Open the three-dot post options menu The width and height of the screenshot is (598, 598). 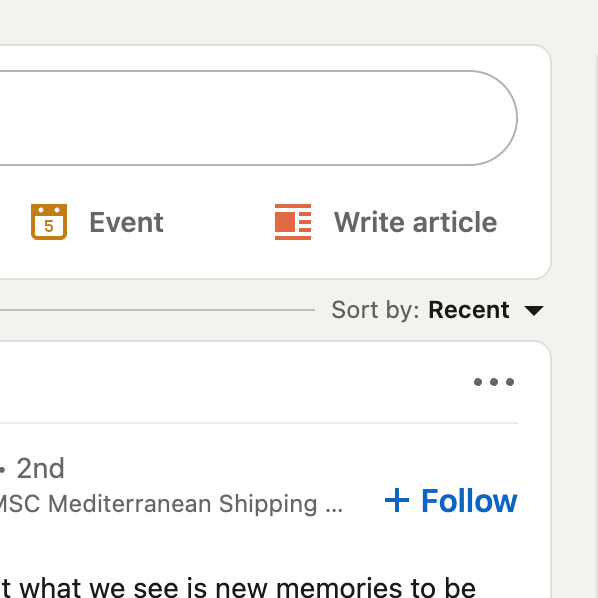tap(494, 382)
